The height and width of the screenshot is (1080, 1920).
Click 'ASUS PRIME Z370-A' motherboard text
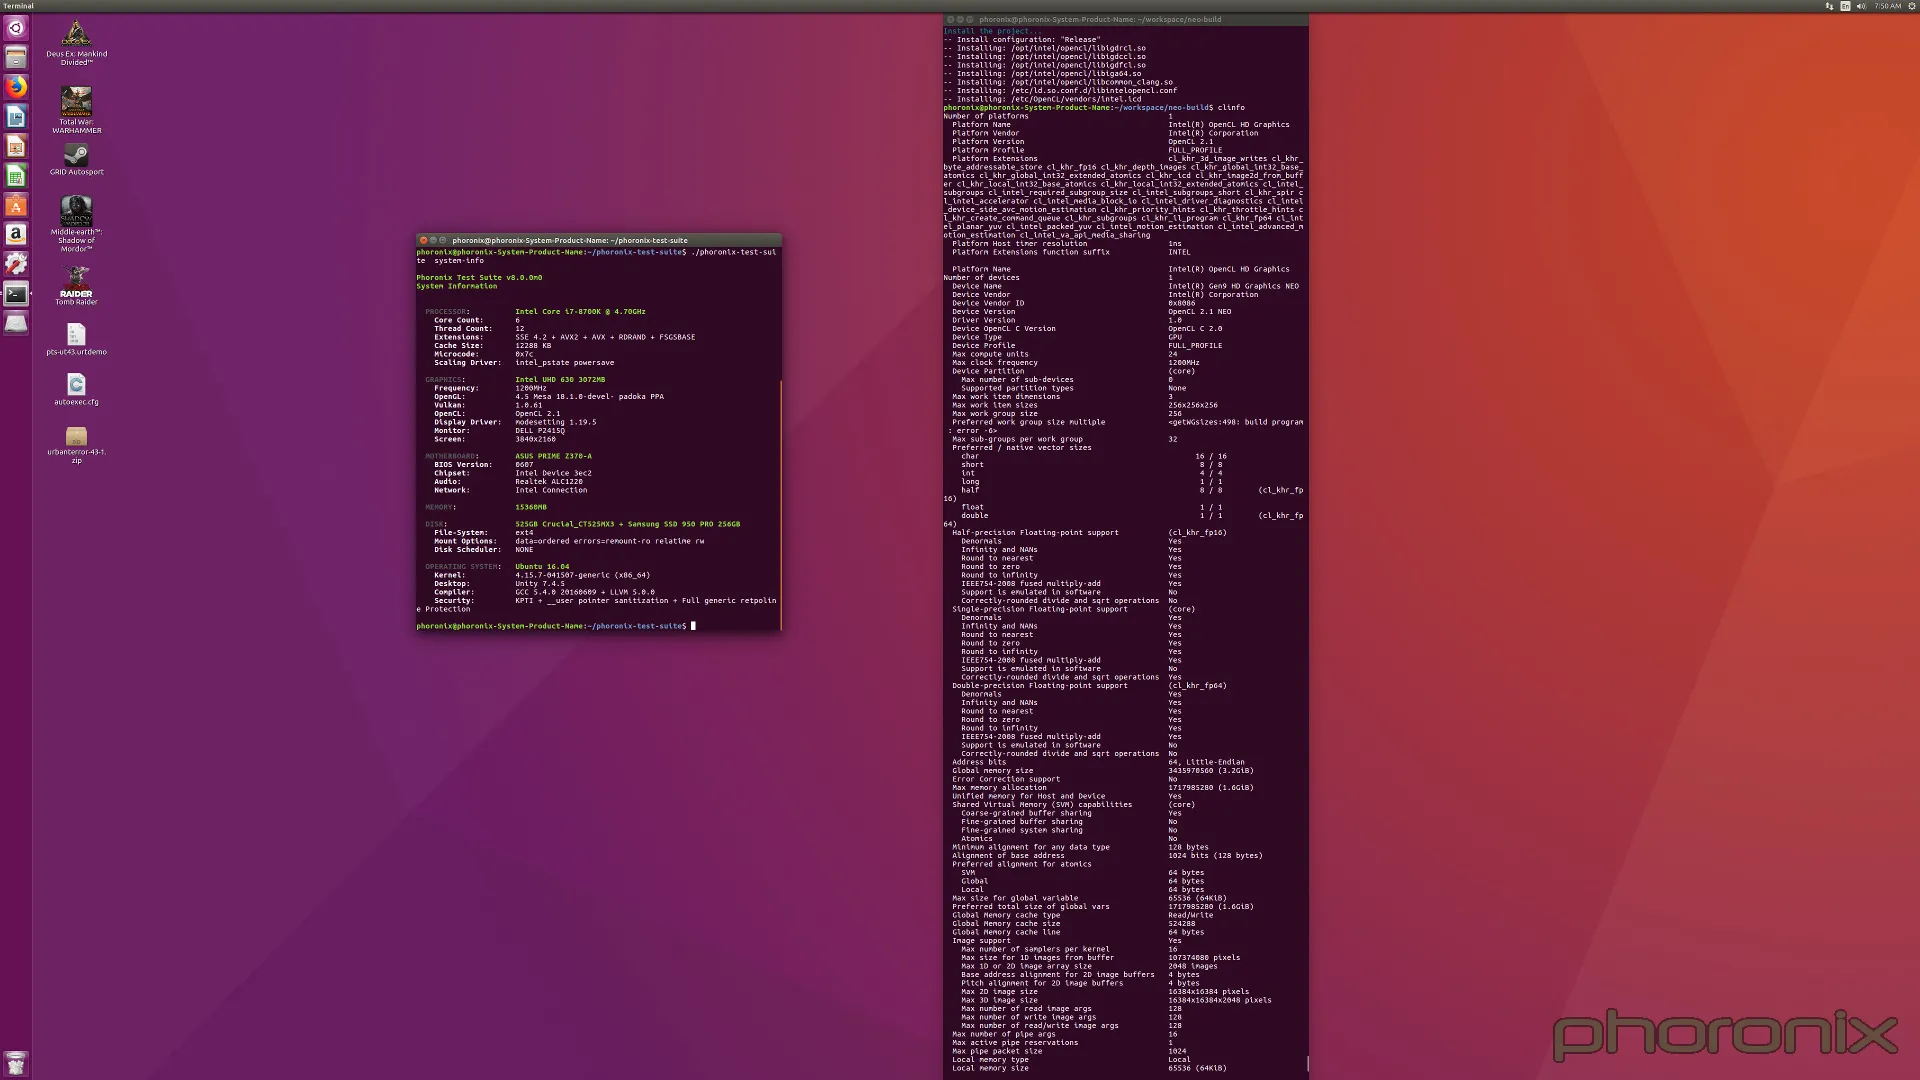(553, 456)
